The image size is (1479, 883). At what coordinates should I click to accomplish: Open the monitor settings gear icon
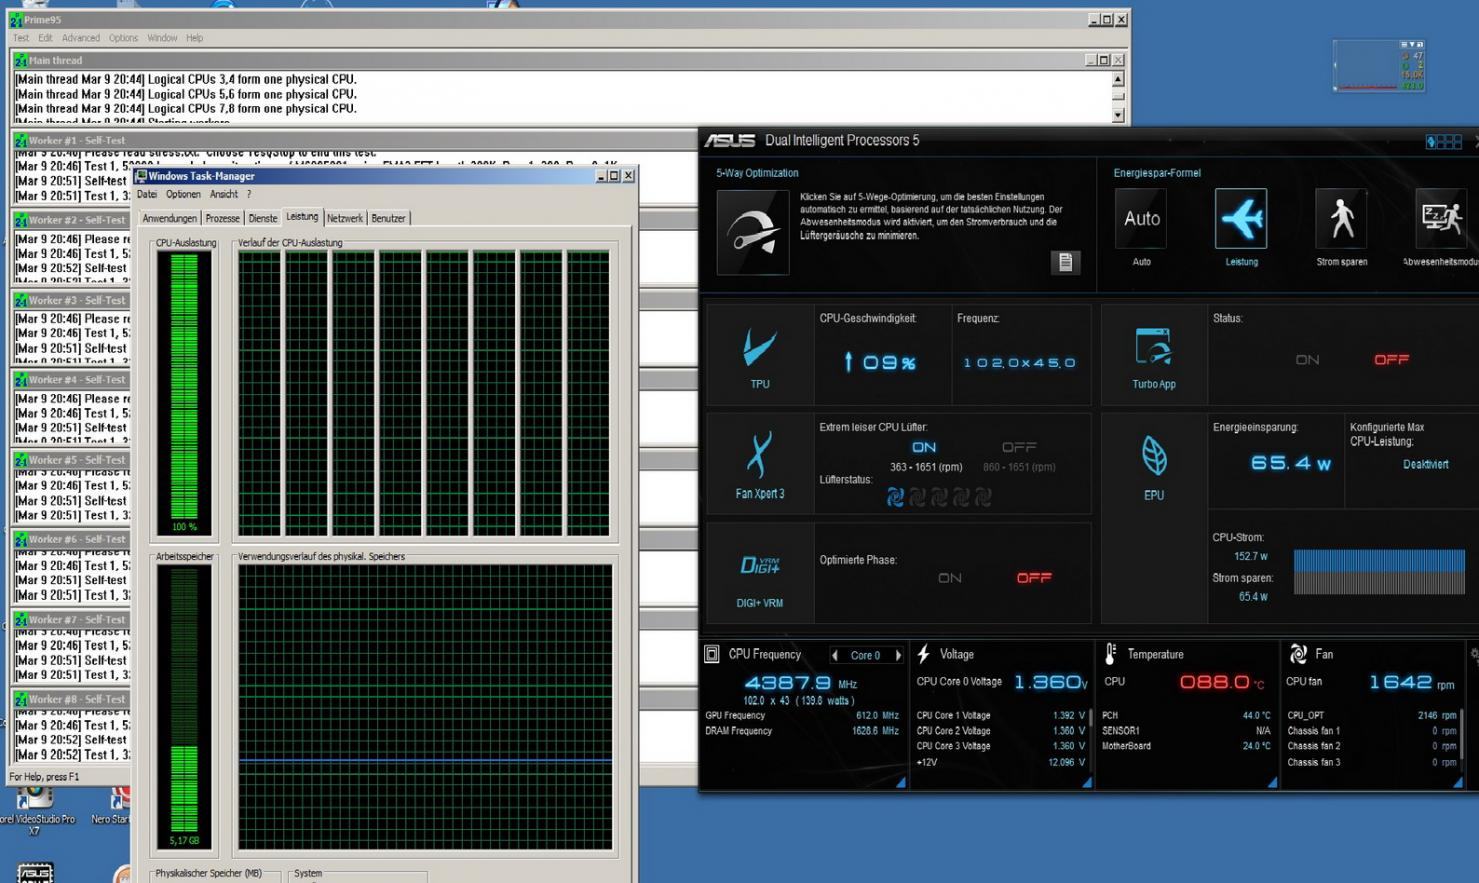click(1473, 654)
